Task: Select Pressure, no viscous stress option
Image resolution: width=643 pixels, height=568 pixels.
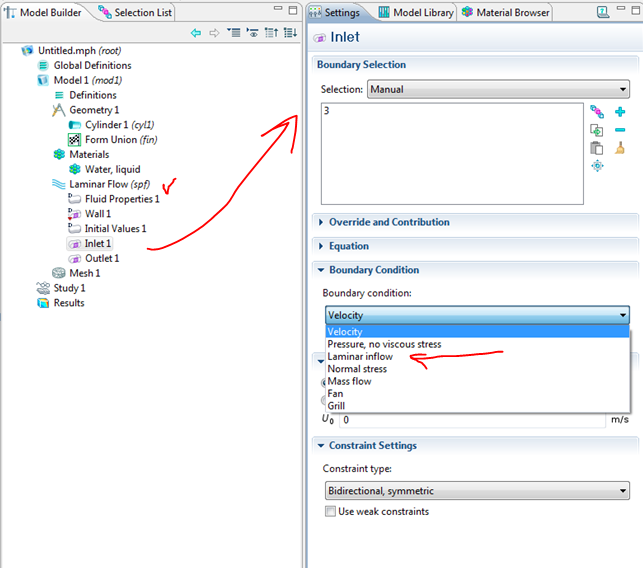Action: tap(384, 344)
